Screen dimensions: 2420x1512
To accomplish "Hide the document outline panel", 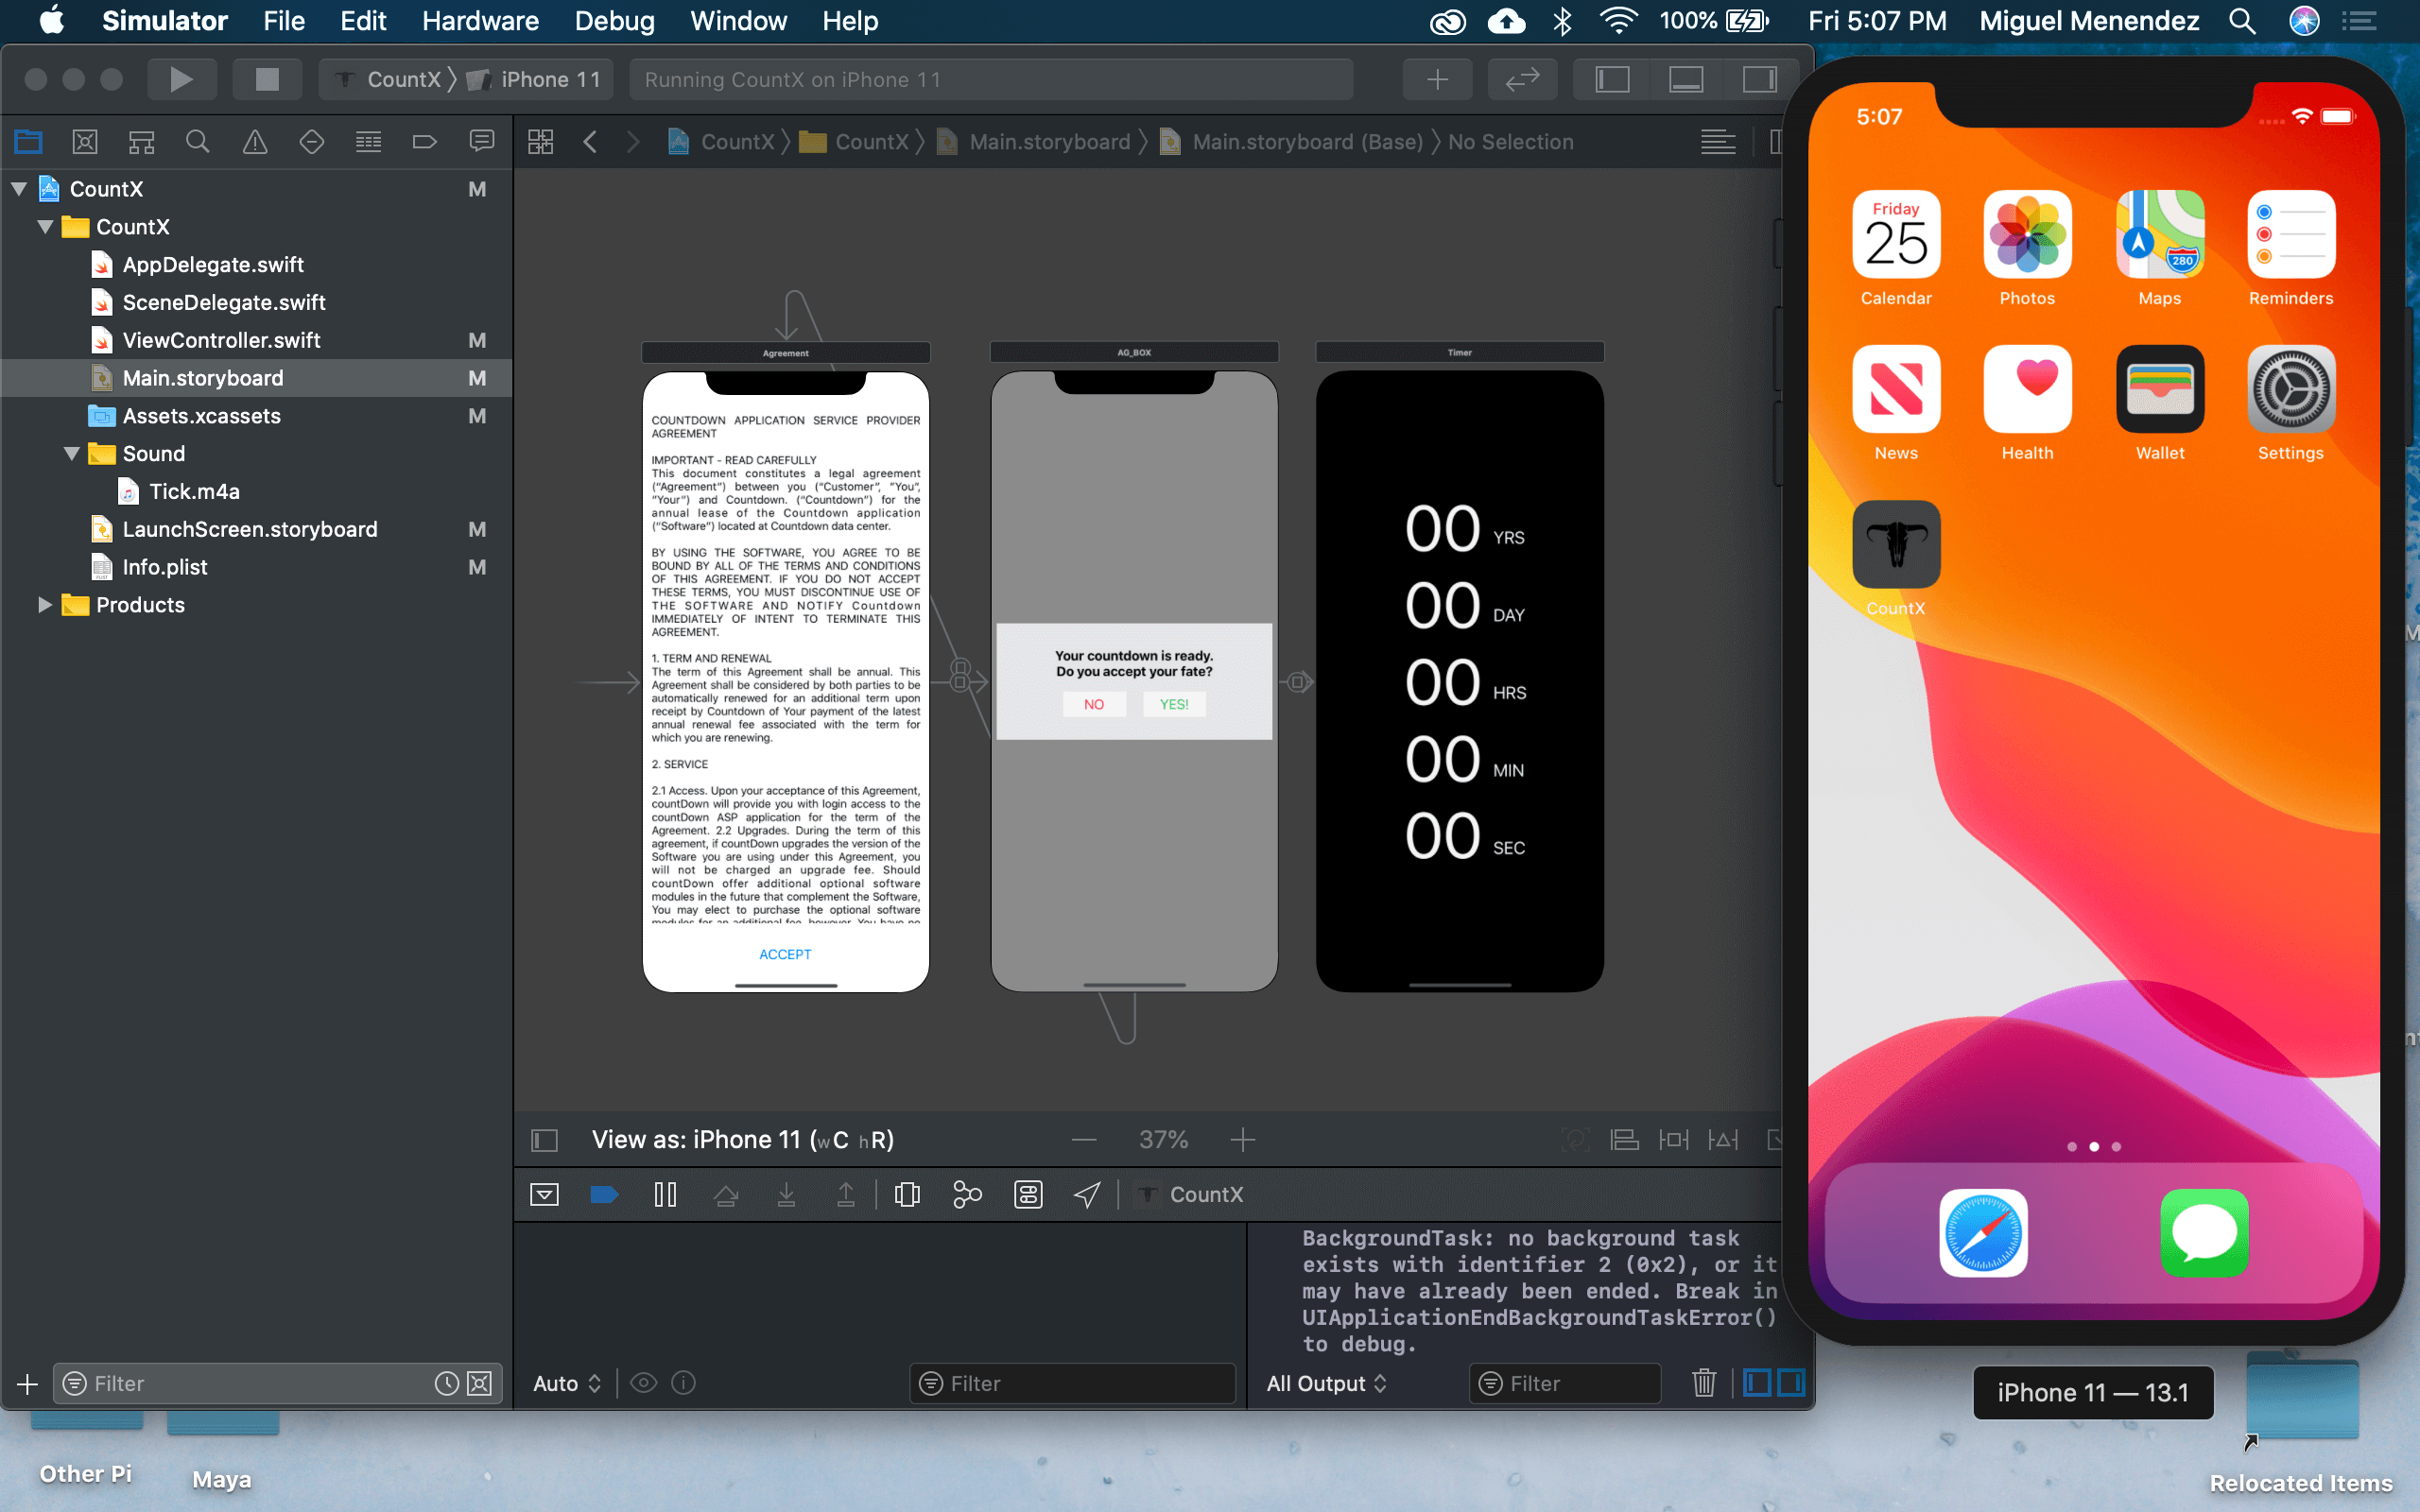I will pos(544,1140).
